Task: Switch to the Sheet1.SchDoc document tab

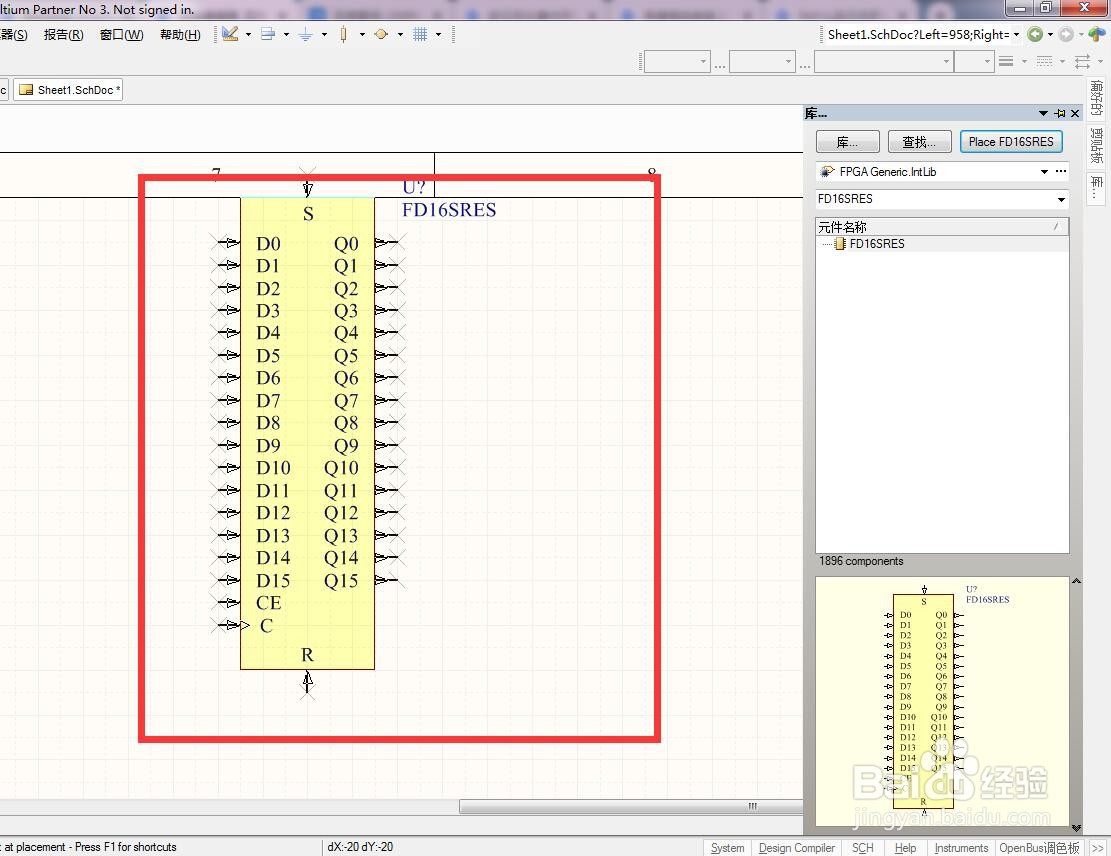Action: 69,90
